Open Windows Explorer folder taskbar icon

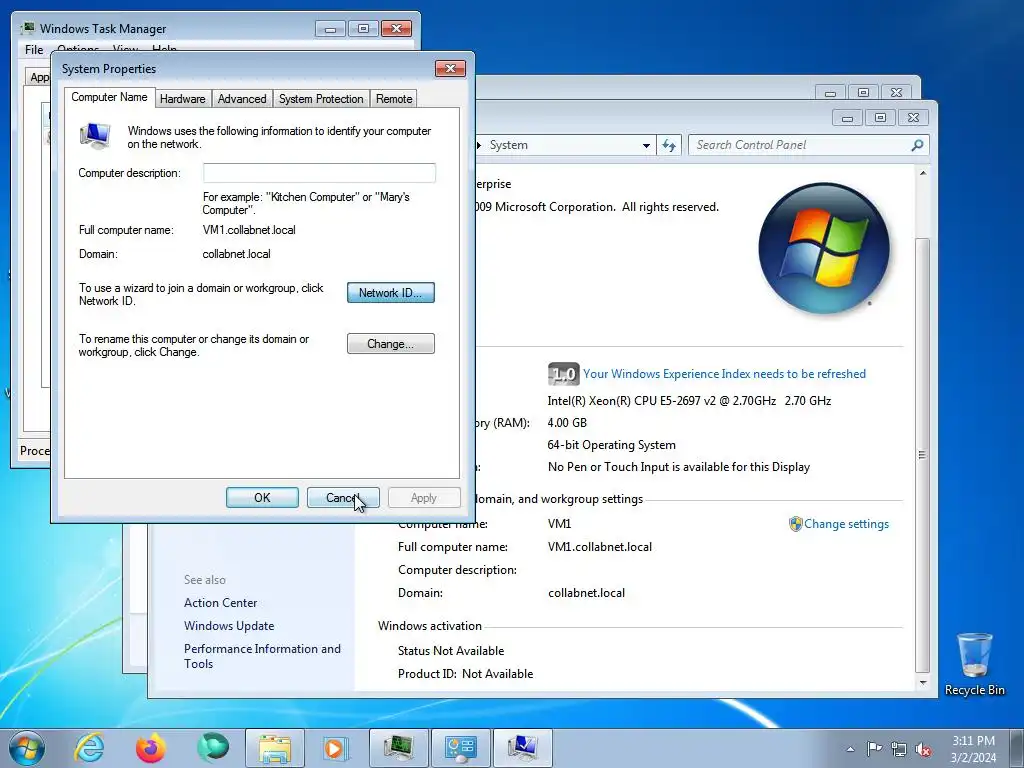coord(275,748)
